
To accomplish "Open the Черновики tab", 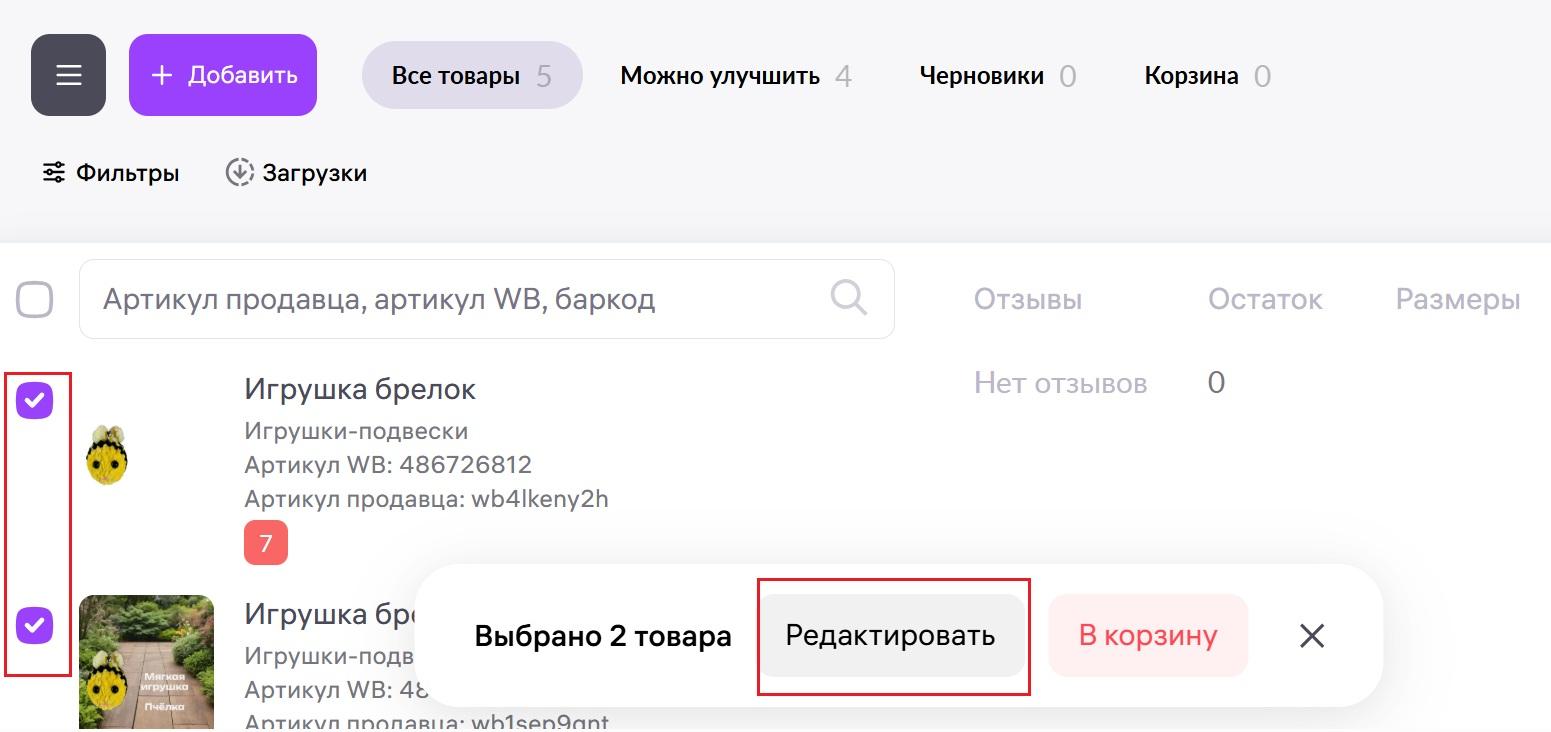I will [x=998, y=76].
